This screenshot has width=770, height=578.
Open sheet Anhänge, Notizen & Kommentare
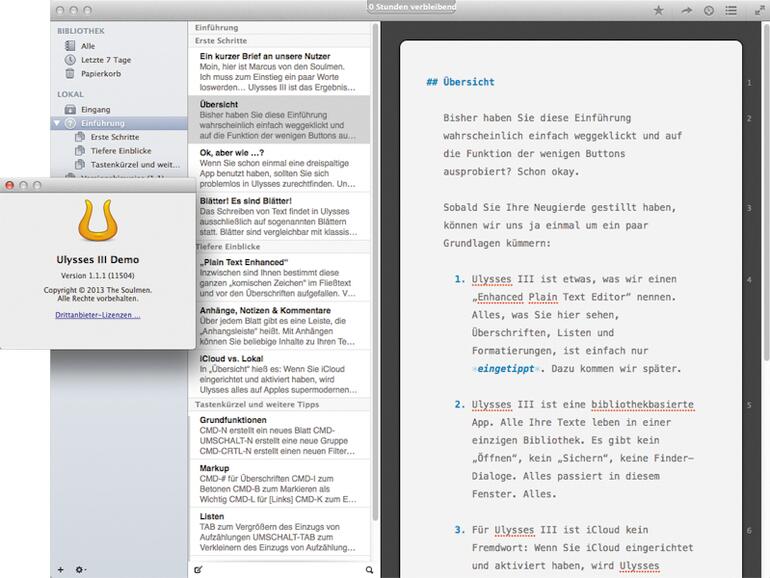coord(279,326)
